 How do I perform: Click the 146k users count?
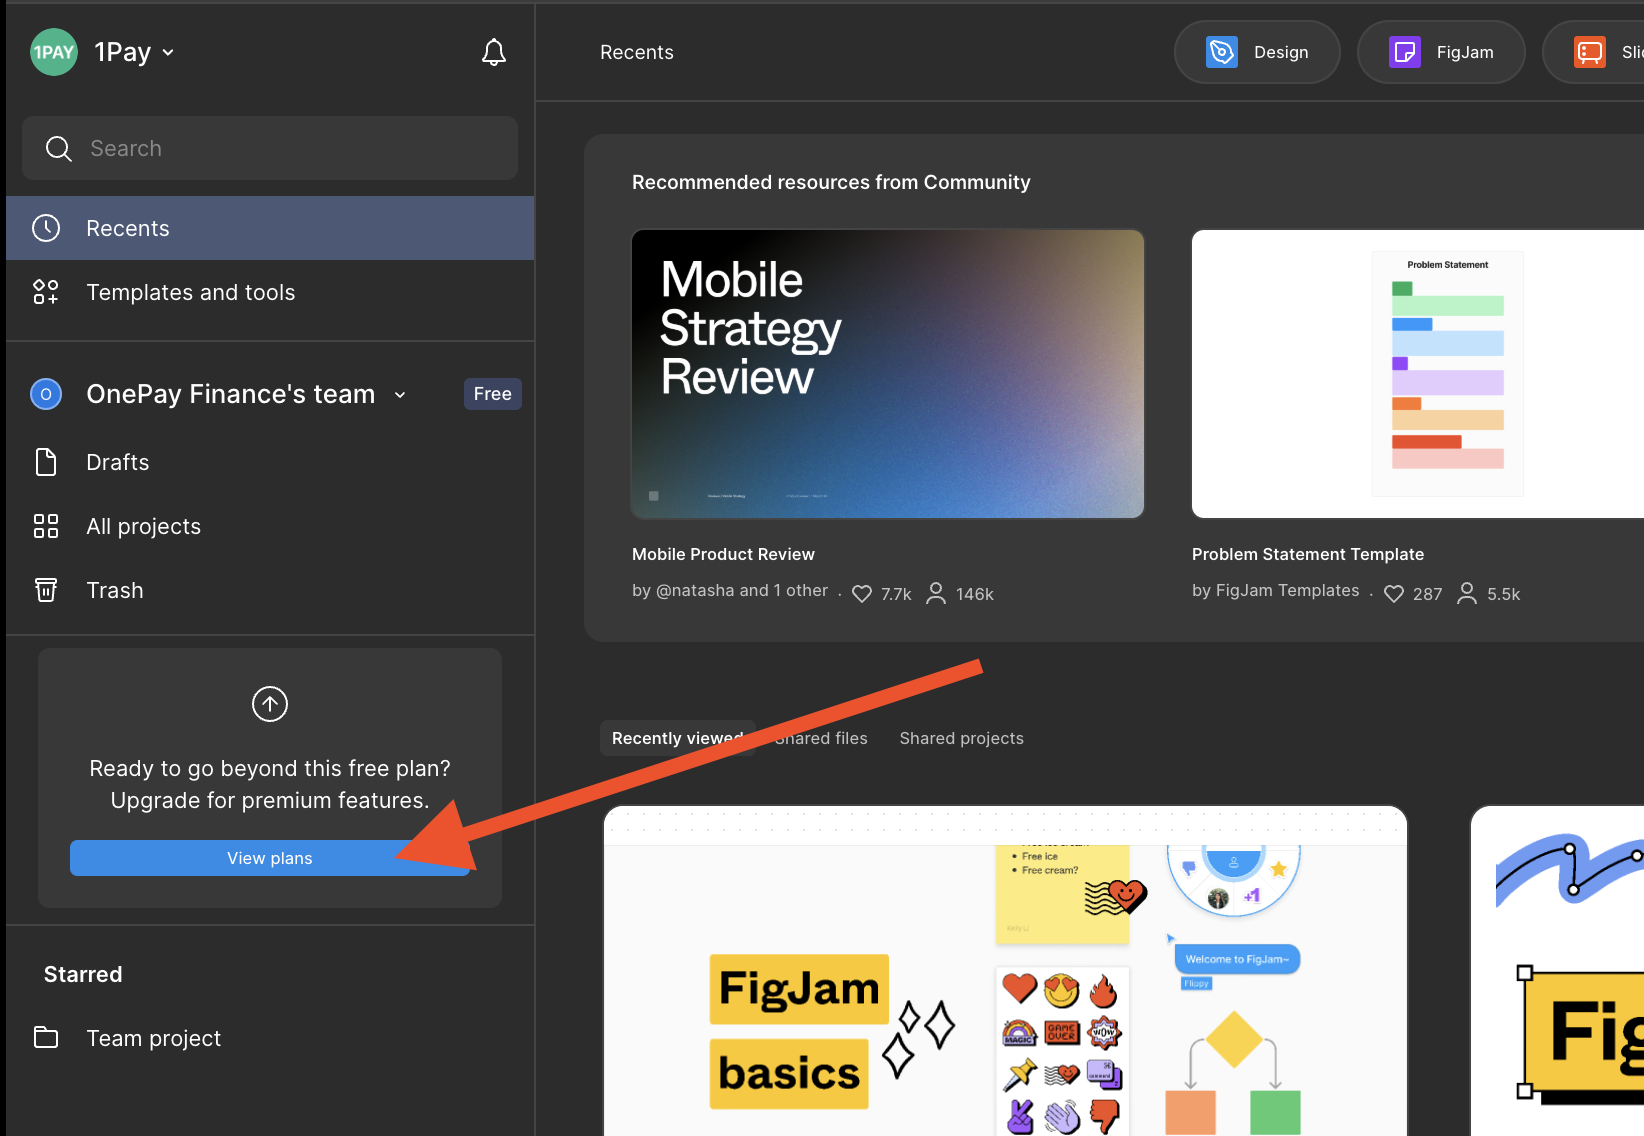coord(975,594)
